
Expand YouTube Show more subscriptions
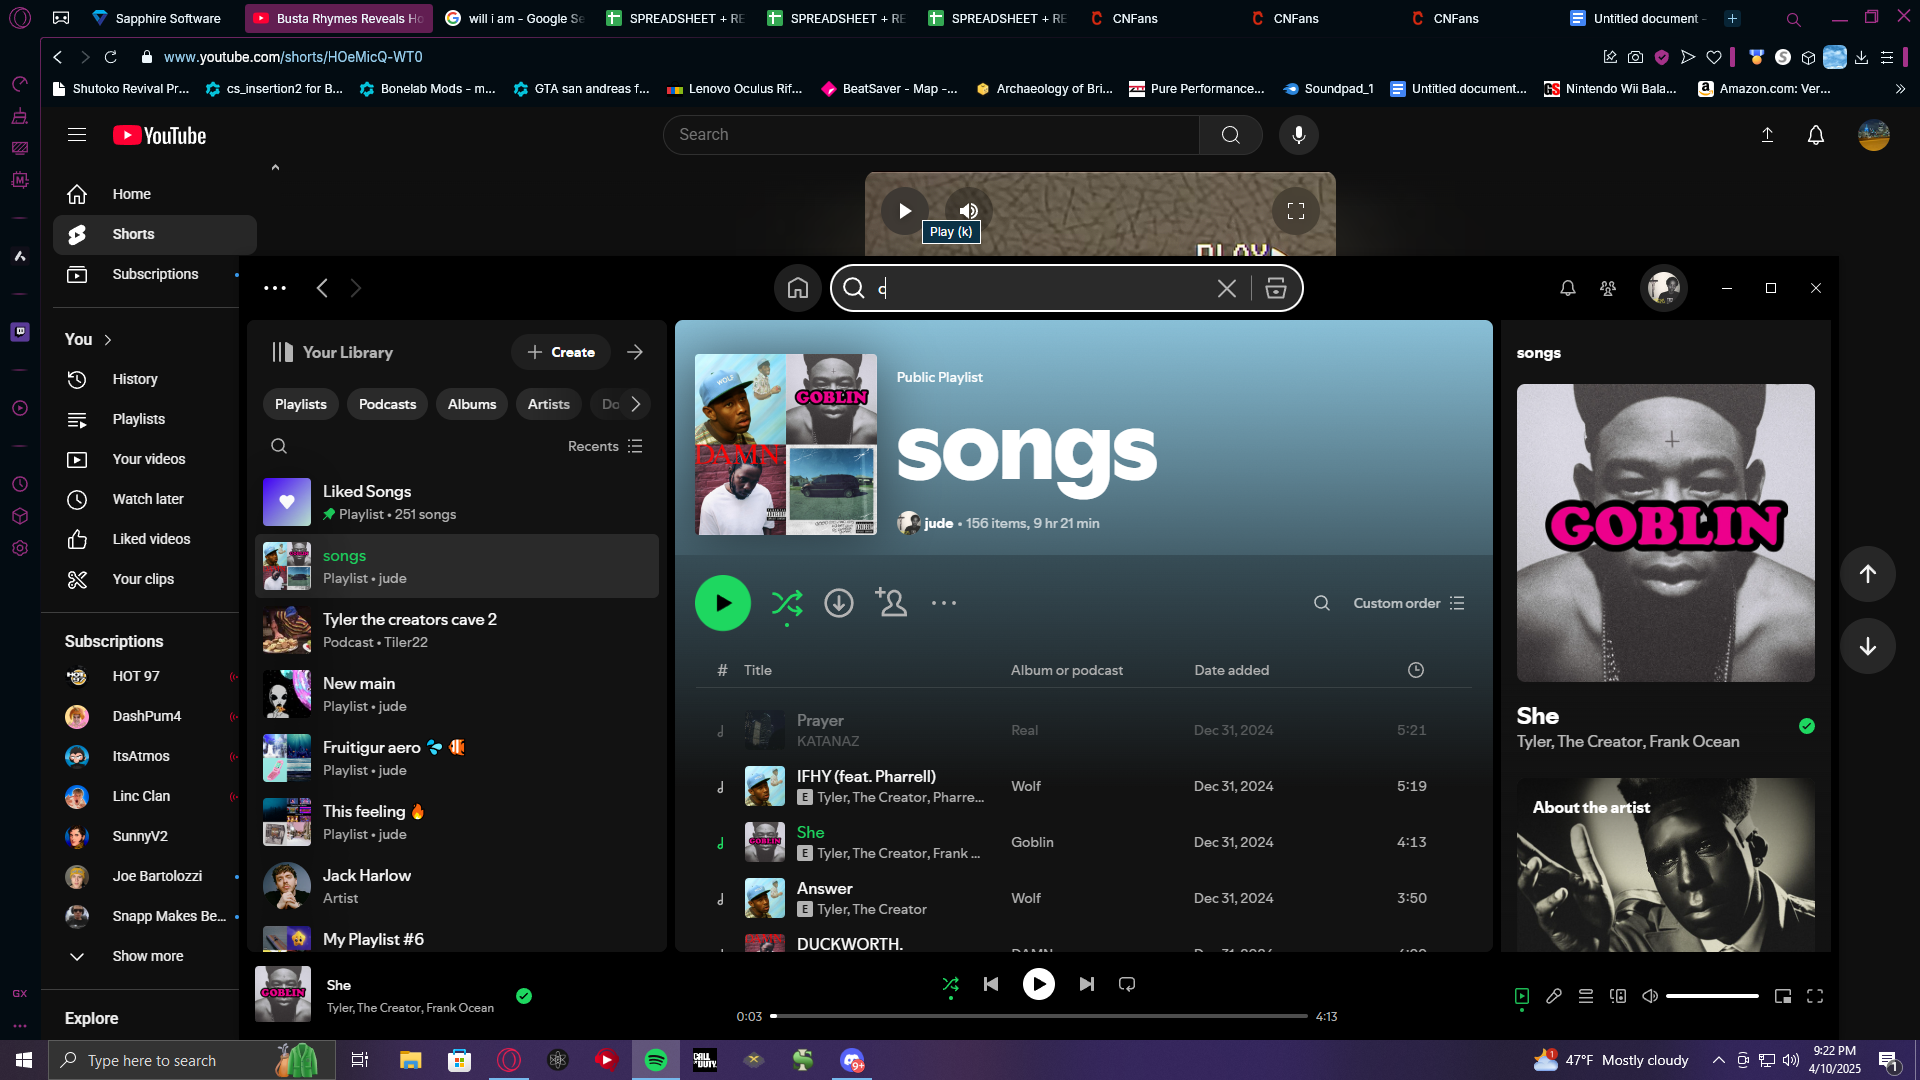tap(146, 957)
